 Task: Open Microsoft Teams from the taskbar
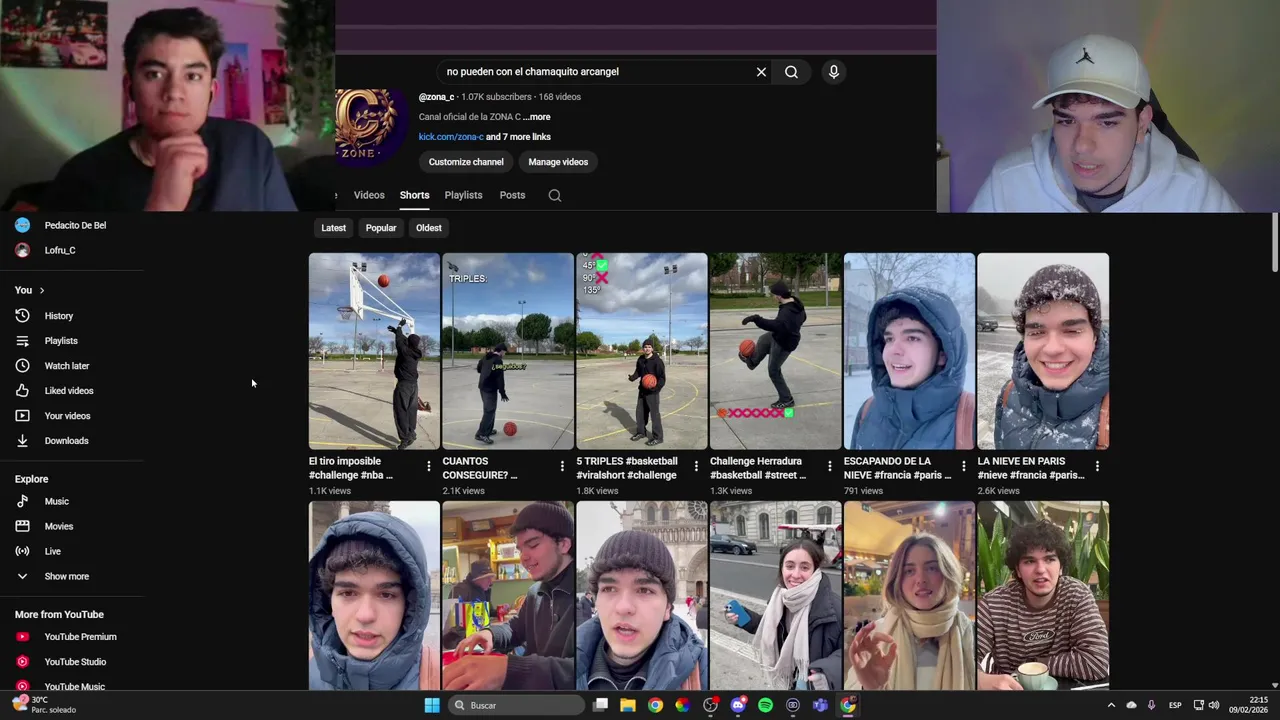pos(820,705)
